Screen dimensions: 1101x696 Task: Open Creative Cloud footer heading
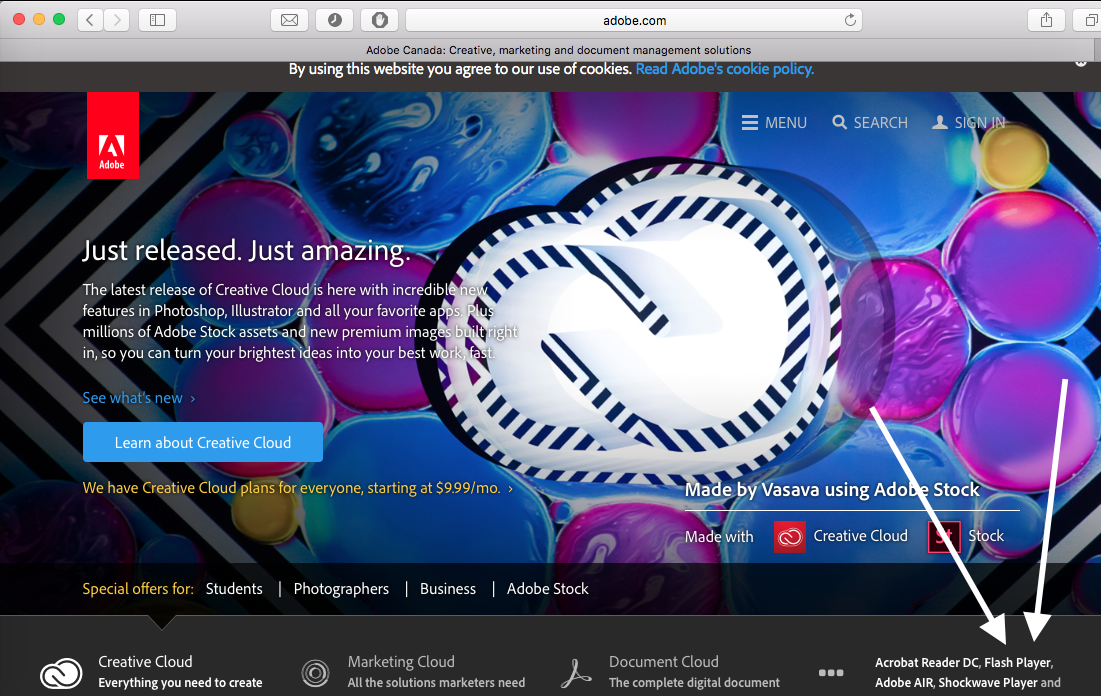click(x=145, y=662)
